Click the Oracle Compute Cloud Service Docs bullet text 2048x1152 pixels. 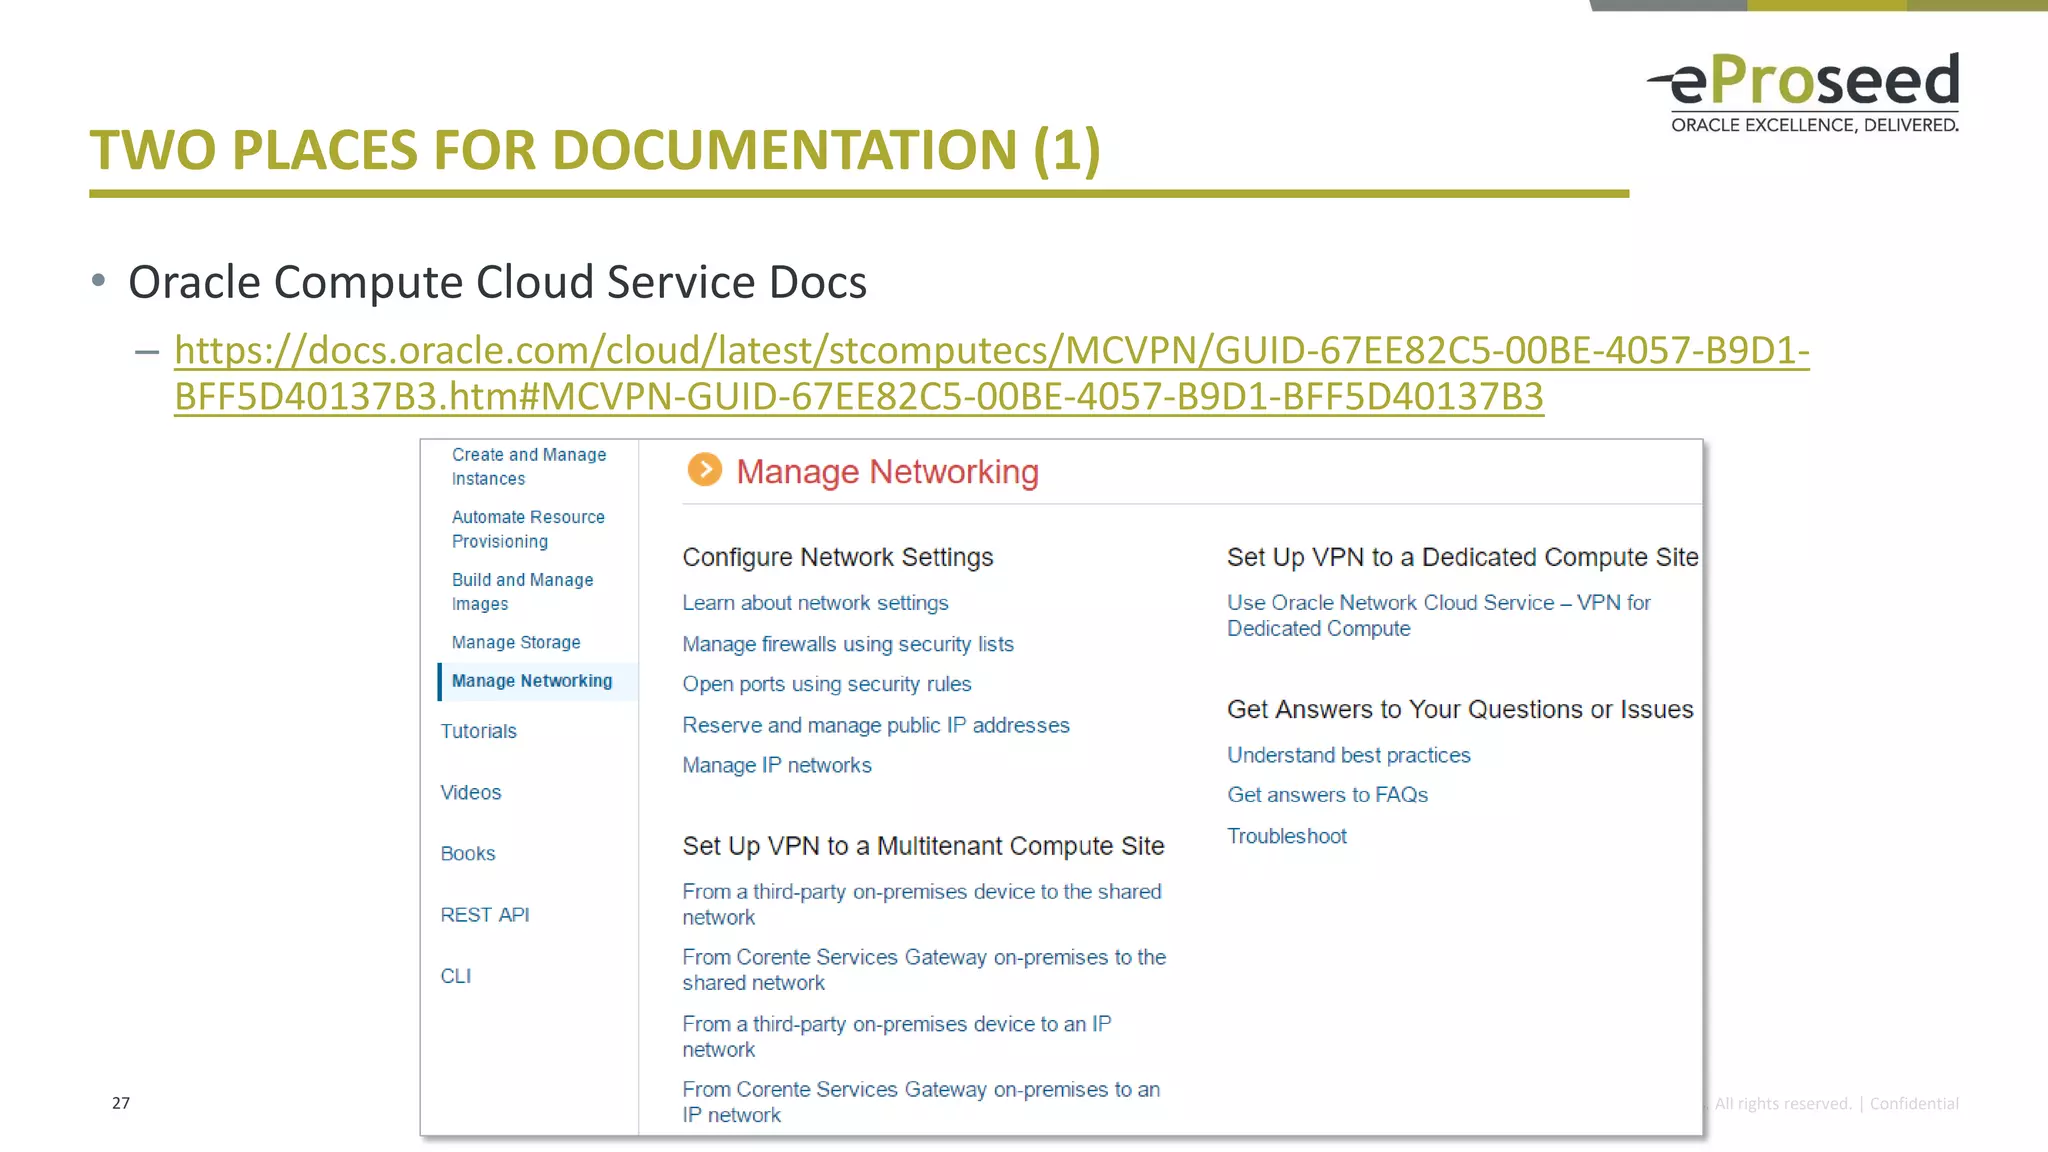point(497,282)
